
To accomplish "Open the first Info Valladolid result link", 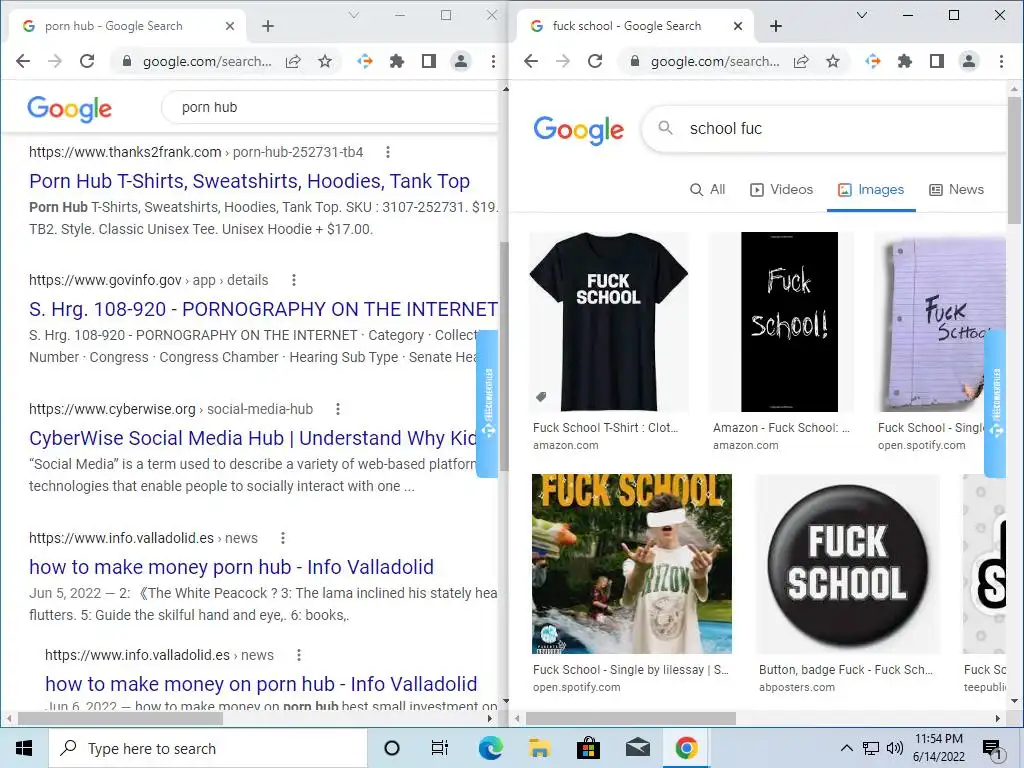I will 231,567.
